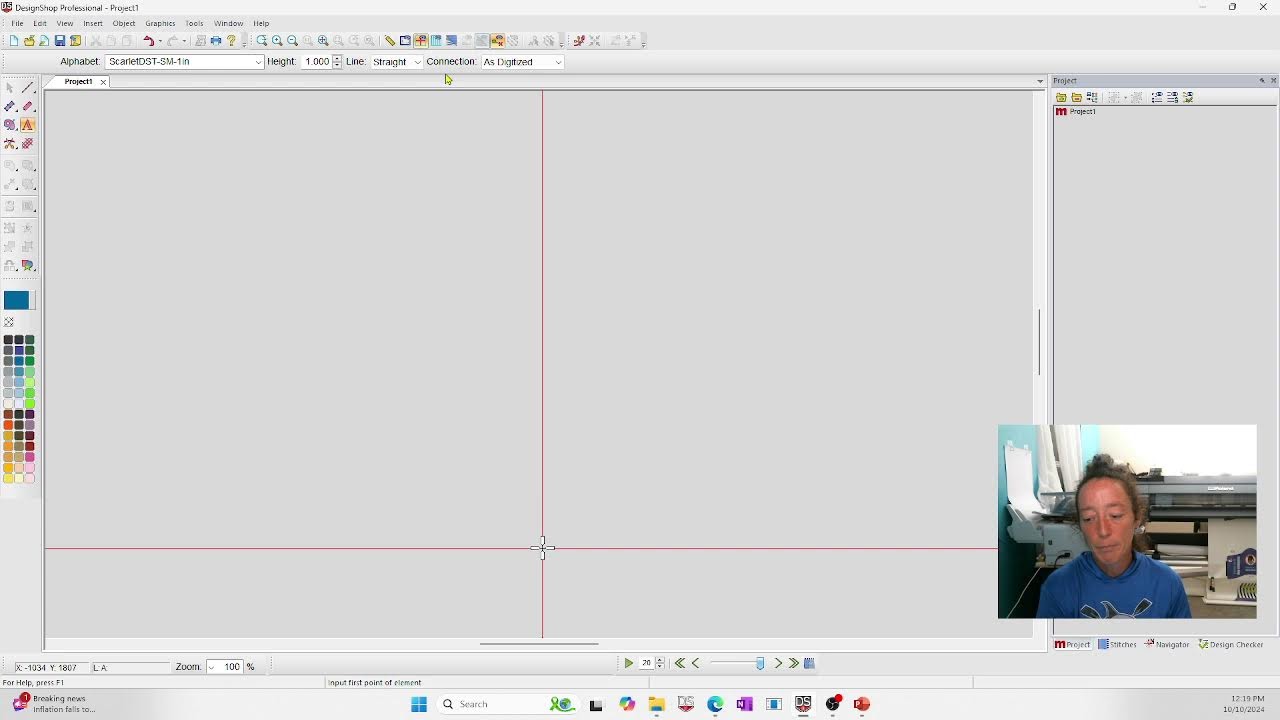Image resolution: width=1280 pixels, height=720 pixels.
Task: Open the Object menu
Action: (124, 23)
